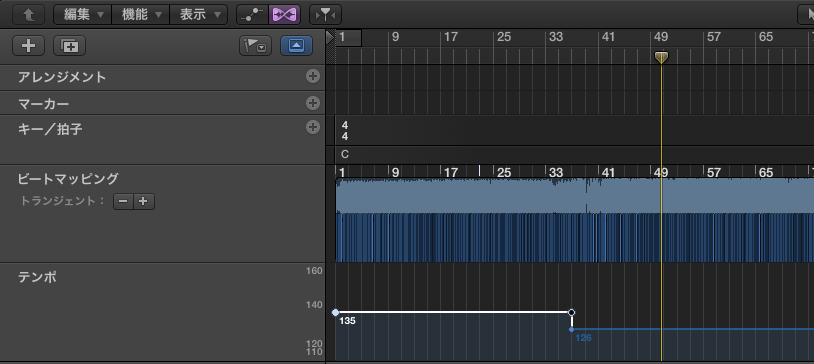Click bar 65 in the top ruler
Viewport: 814px width, 364px height.
[766, 37]
